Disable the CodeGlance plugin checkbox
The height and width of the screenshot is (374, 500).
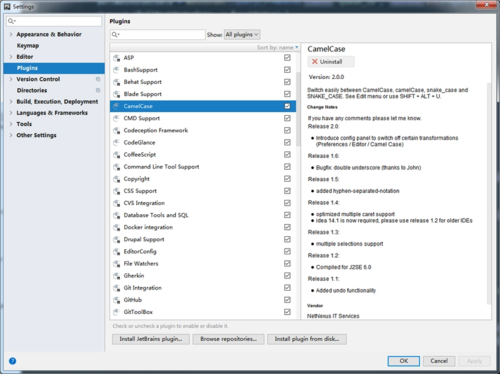pos(287,142)
